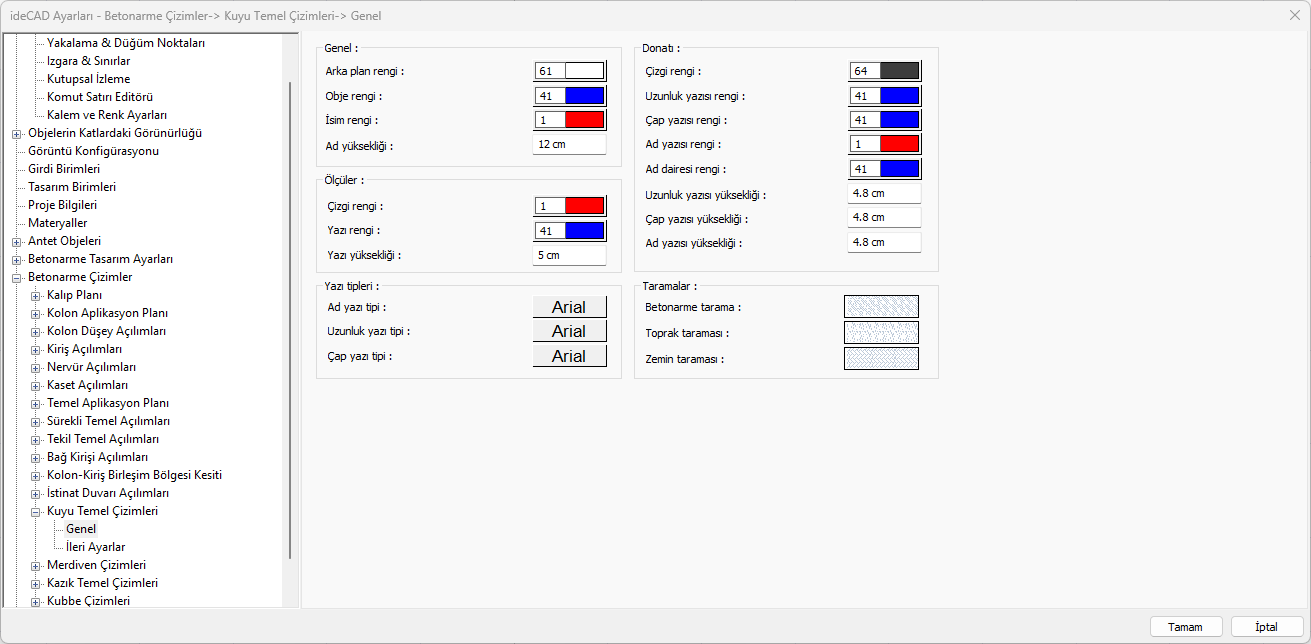The width and height of the screenshot is (1311, 644).
Task: Click the settings tree vertical scrollbar
Action: coord(290,320)
